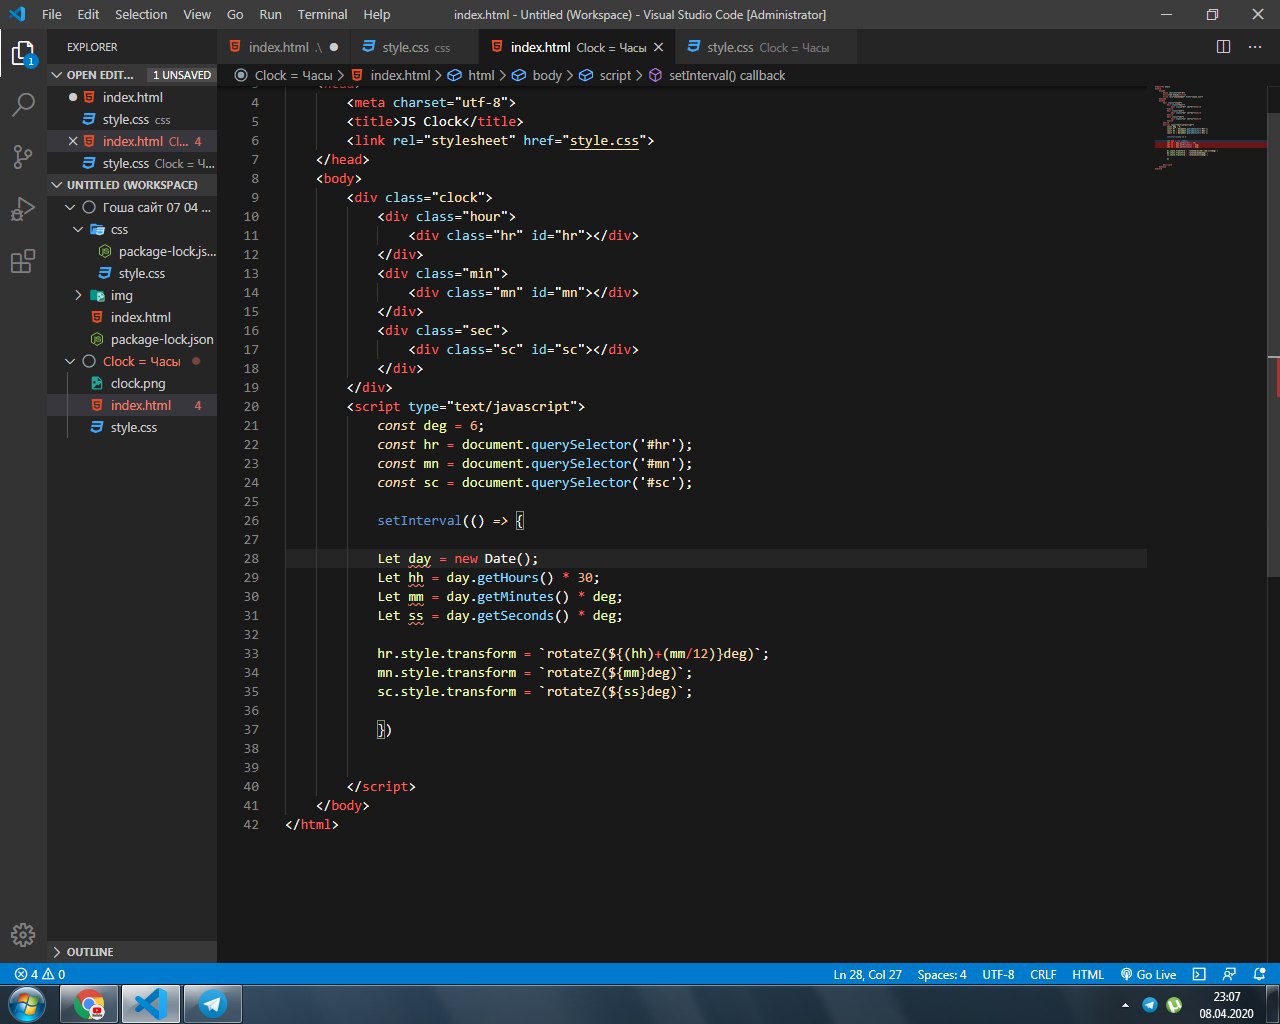Click Spaces: 4 indentation setting

coord(942,974)
